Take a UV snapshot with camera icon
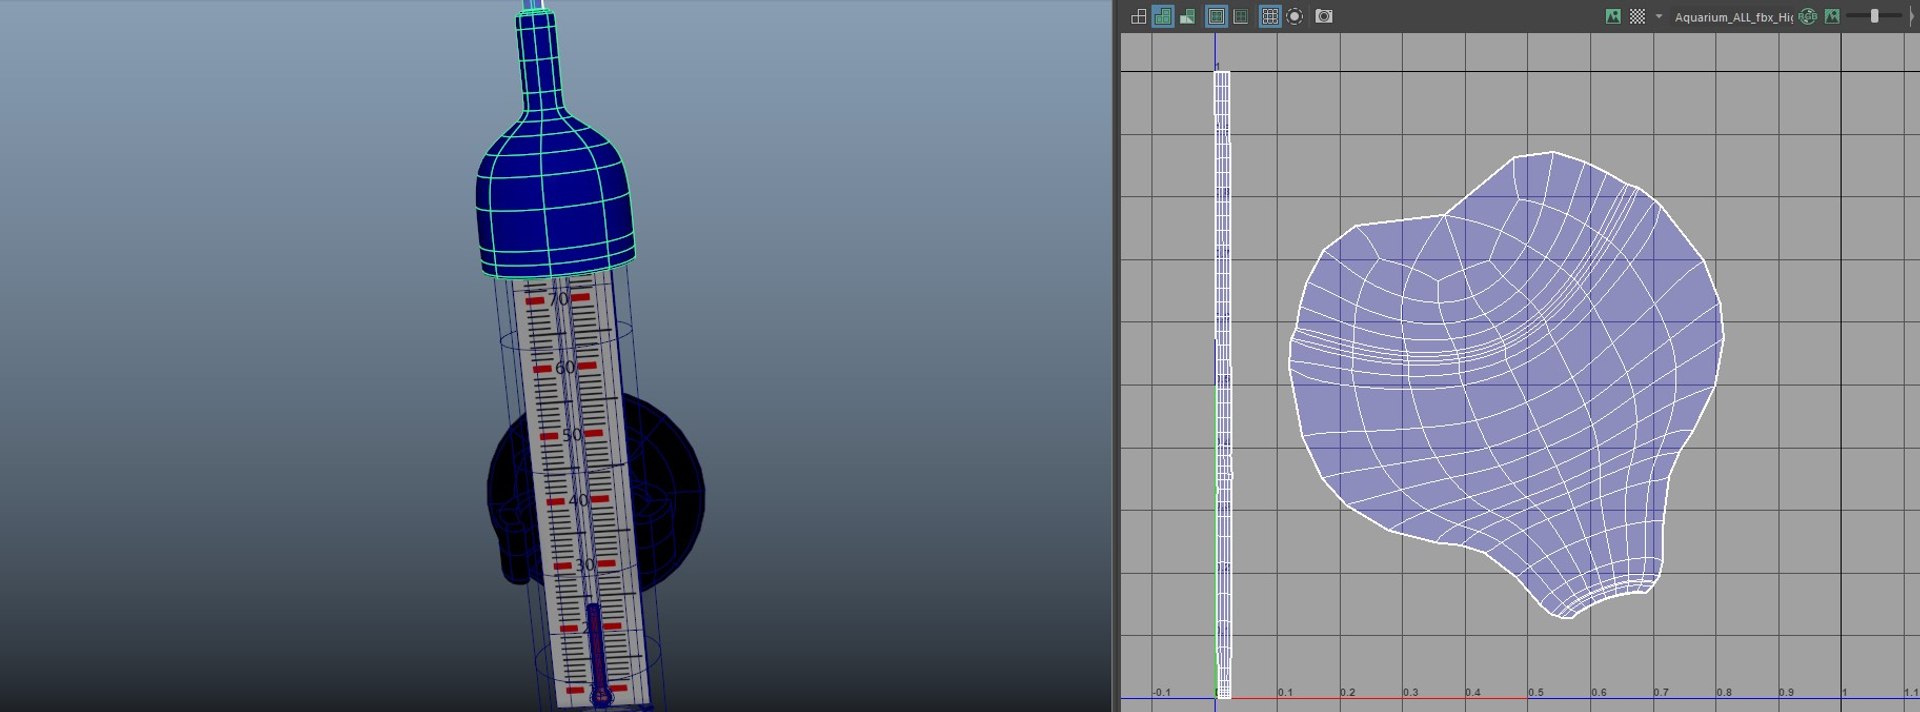 tap(1324, 16)
